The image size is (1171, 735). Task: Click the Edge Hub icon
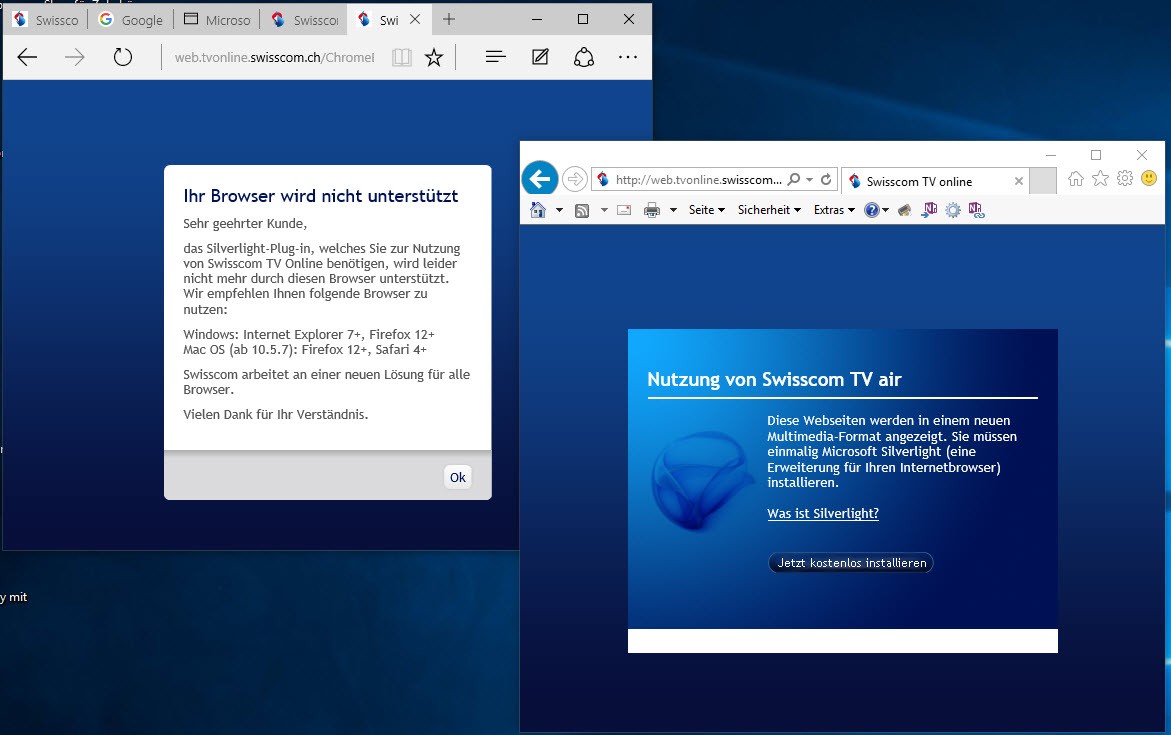coord(495,57)
